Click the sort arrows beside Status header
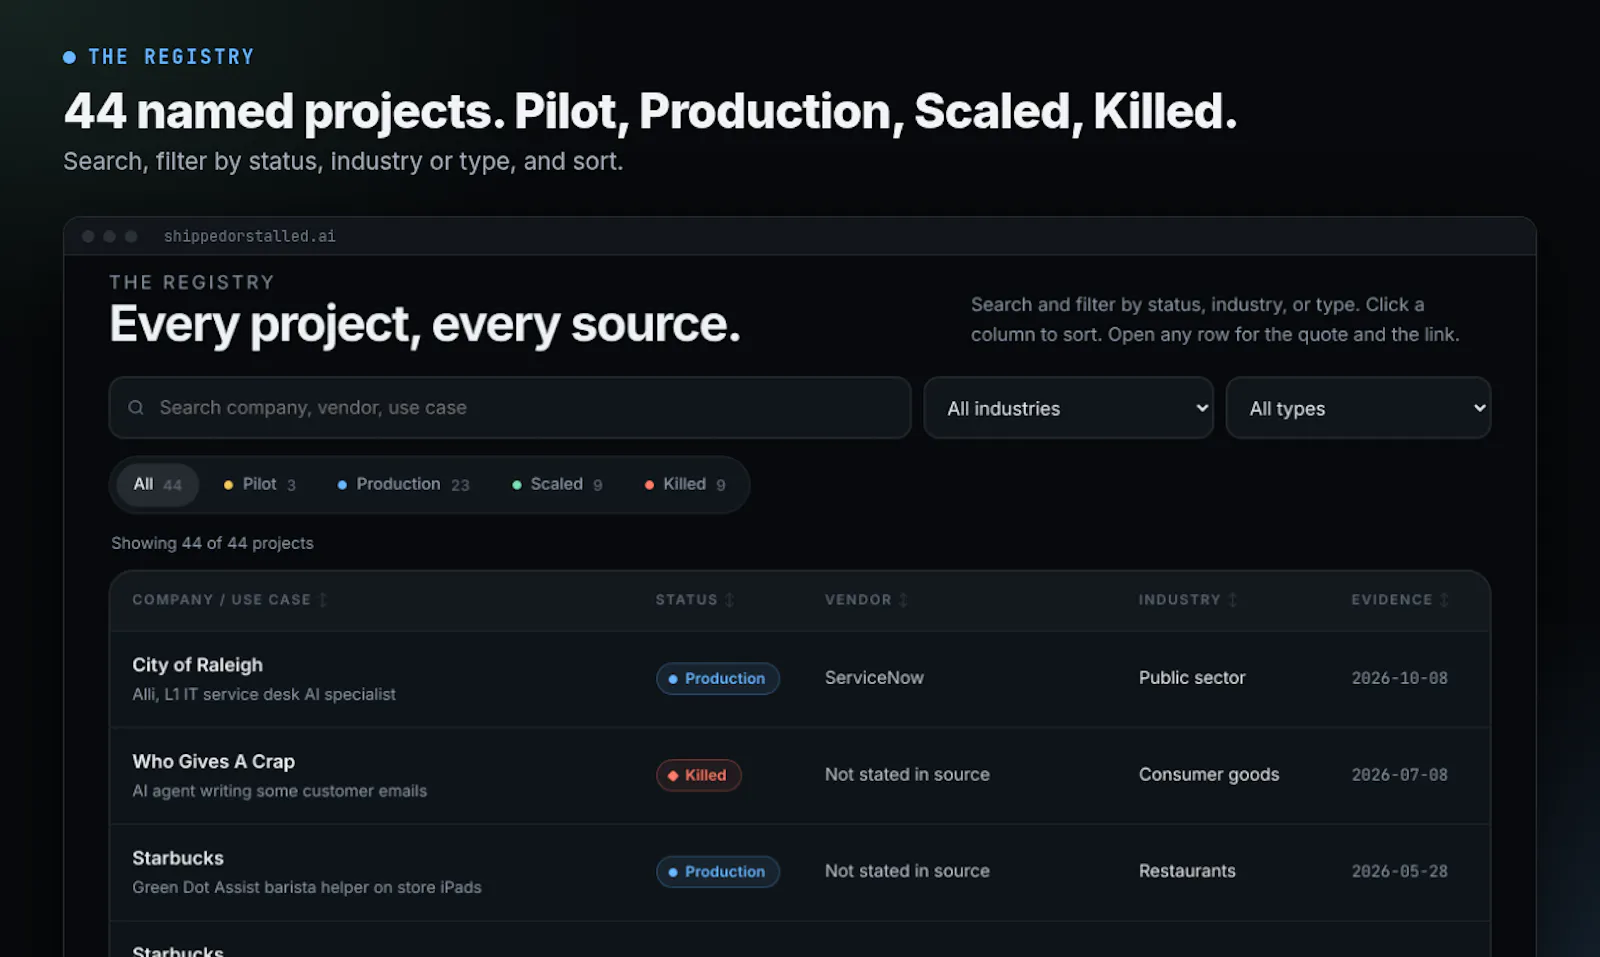The width and height of the screenshot is (1600, 957). (x=730, y=600)
